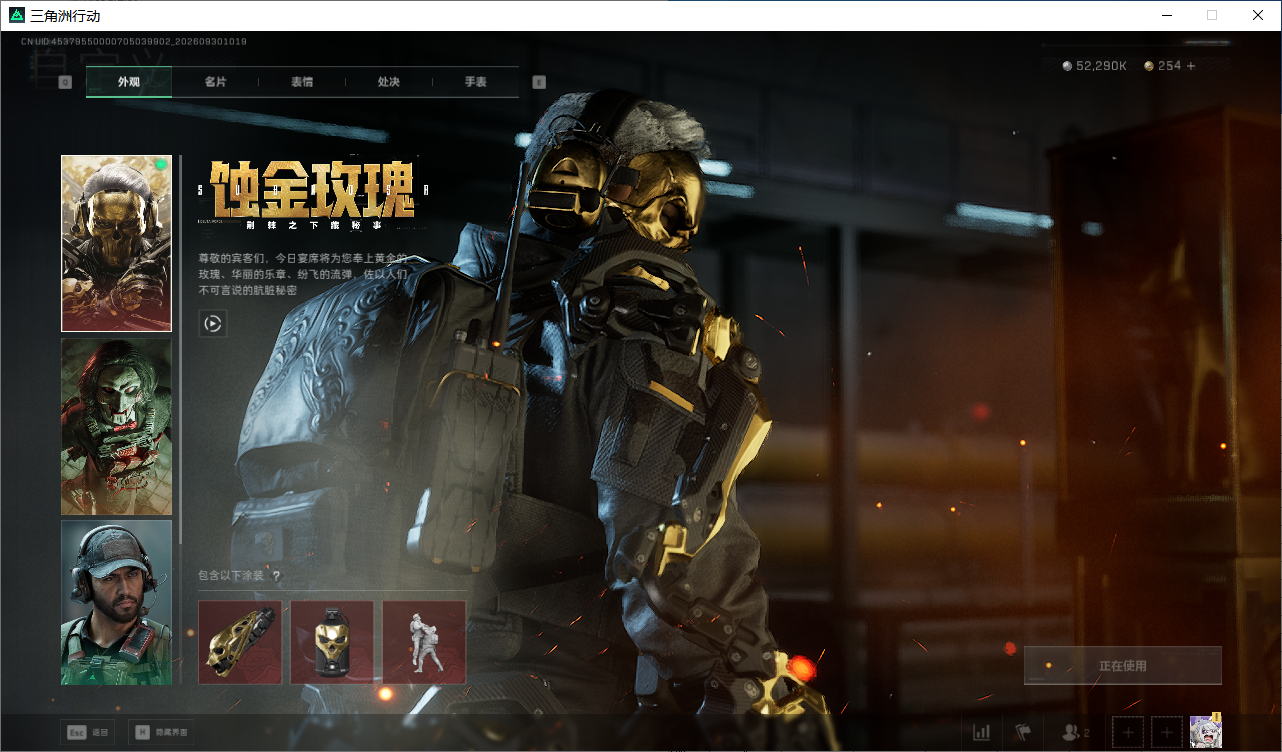Open the statistics bar chart icon
Screen dimensions: 1282x752
click(x=982, y=733)
